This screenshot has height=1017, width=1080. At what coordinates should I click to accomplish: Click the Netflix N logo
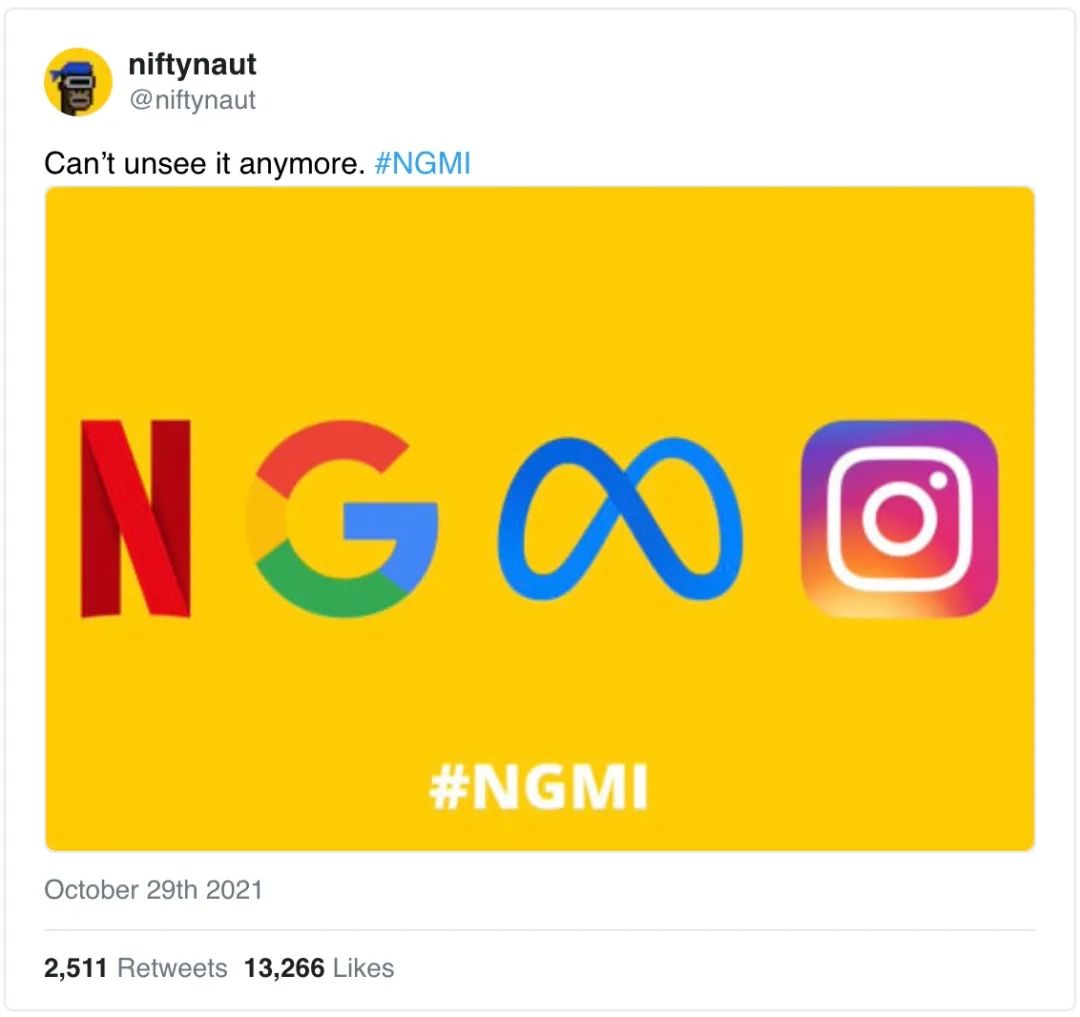[x=136, y=518]
